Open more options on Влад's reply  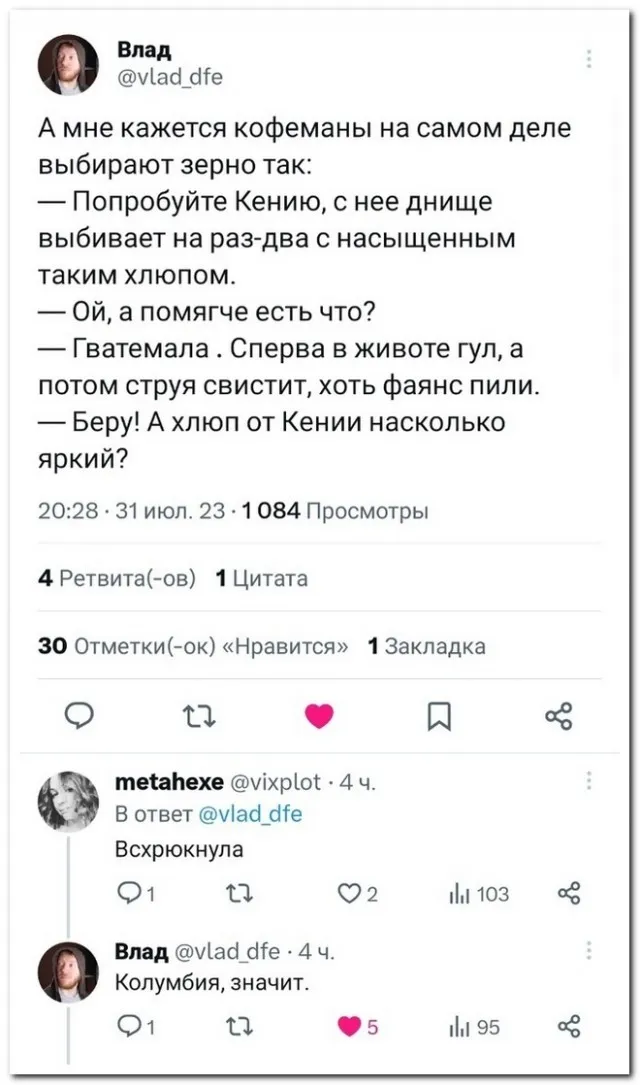[x=587, y=950]
